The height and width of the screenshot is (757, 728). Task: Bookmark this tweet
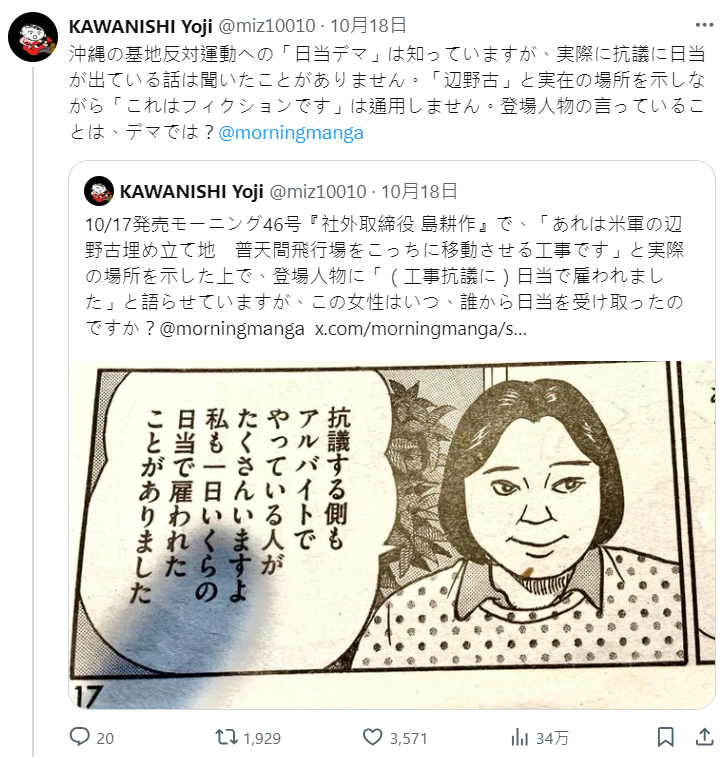665,737
